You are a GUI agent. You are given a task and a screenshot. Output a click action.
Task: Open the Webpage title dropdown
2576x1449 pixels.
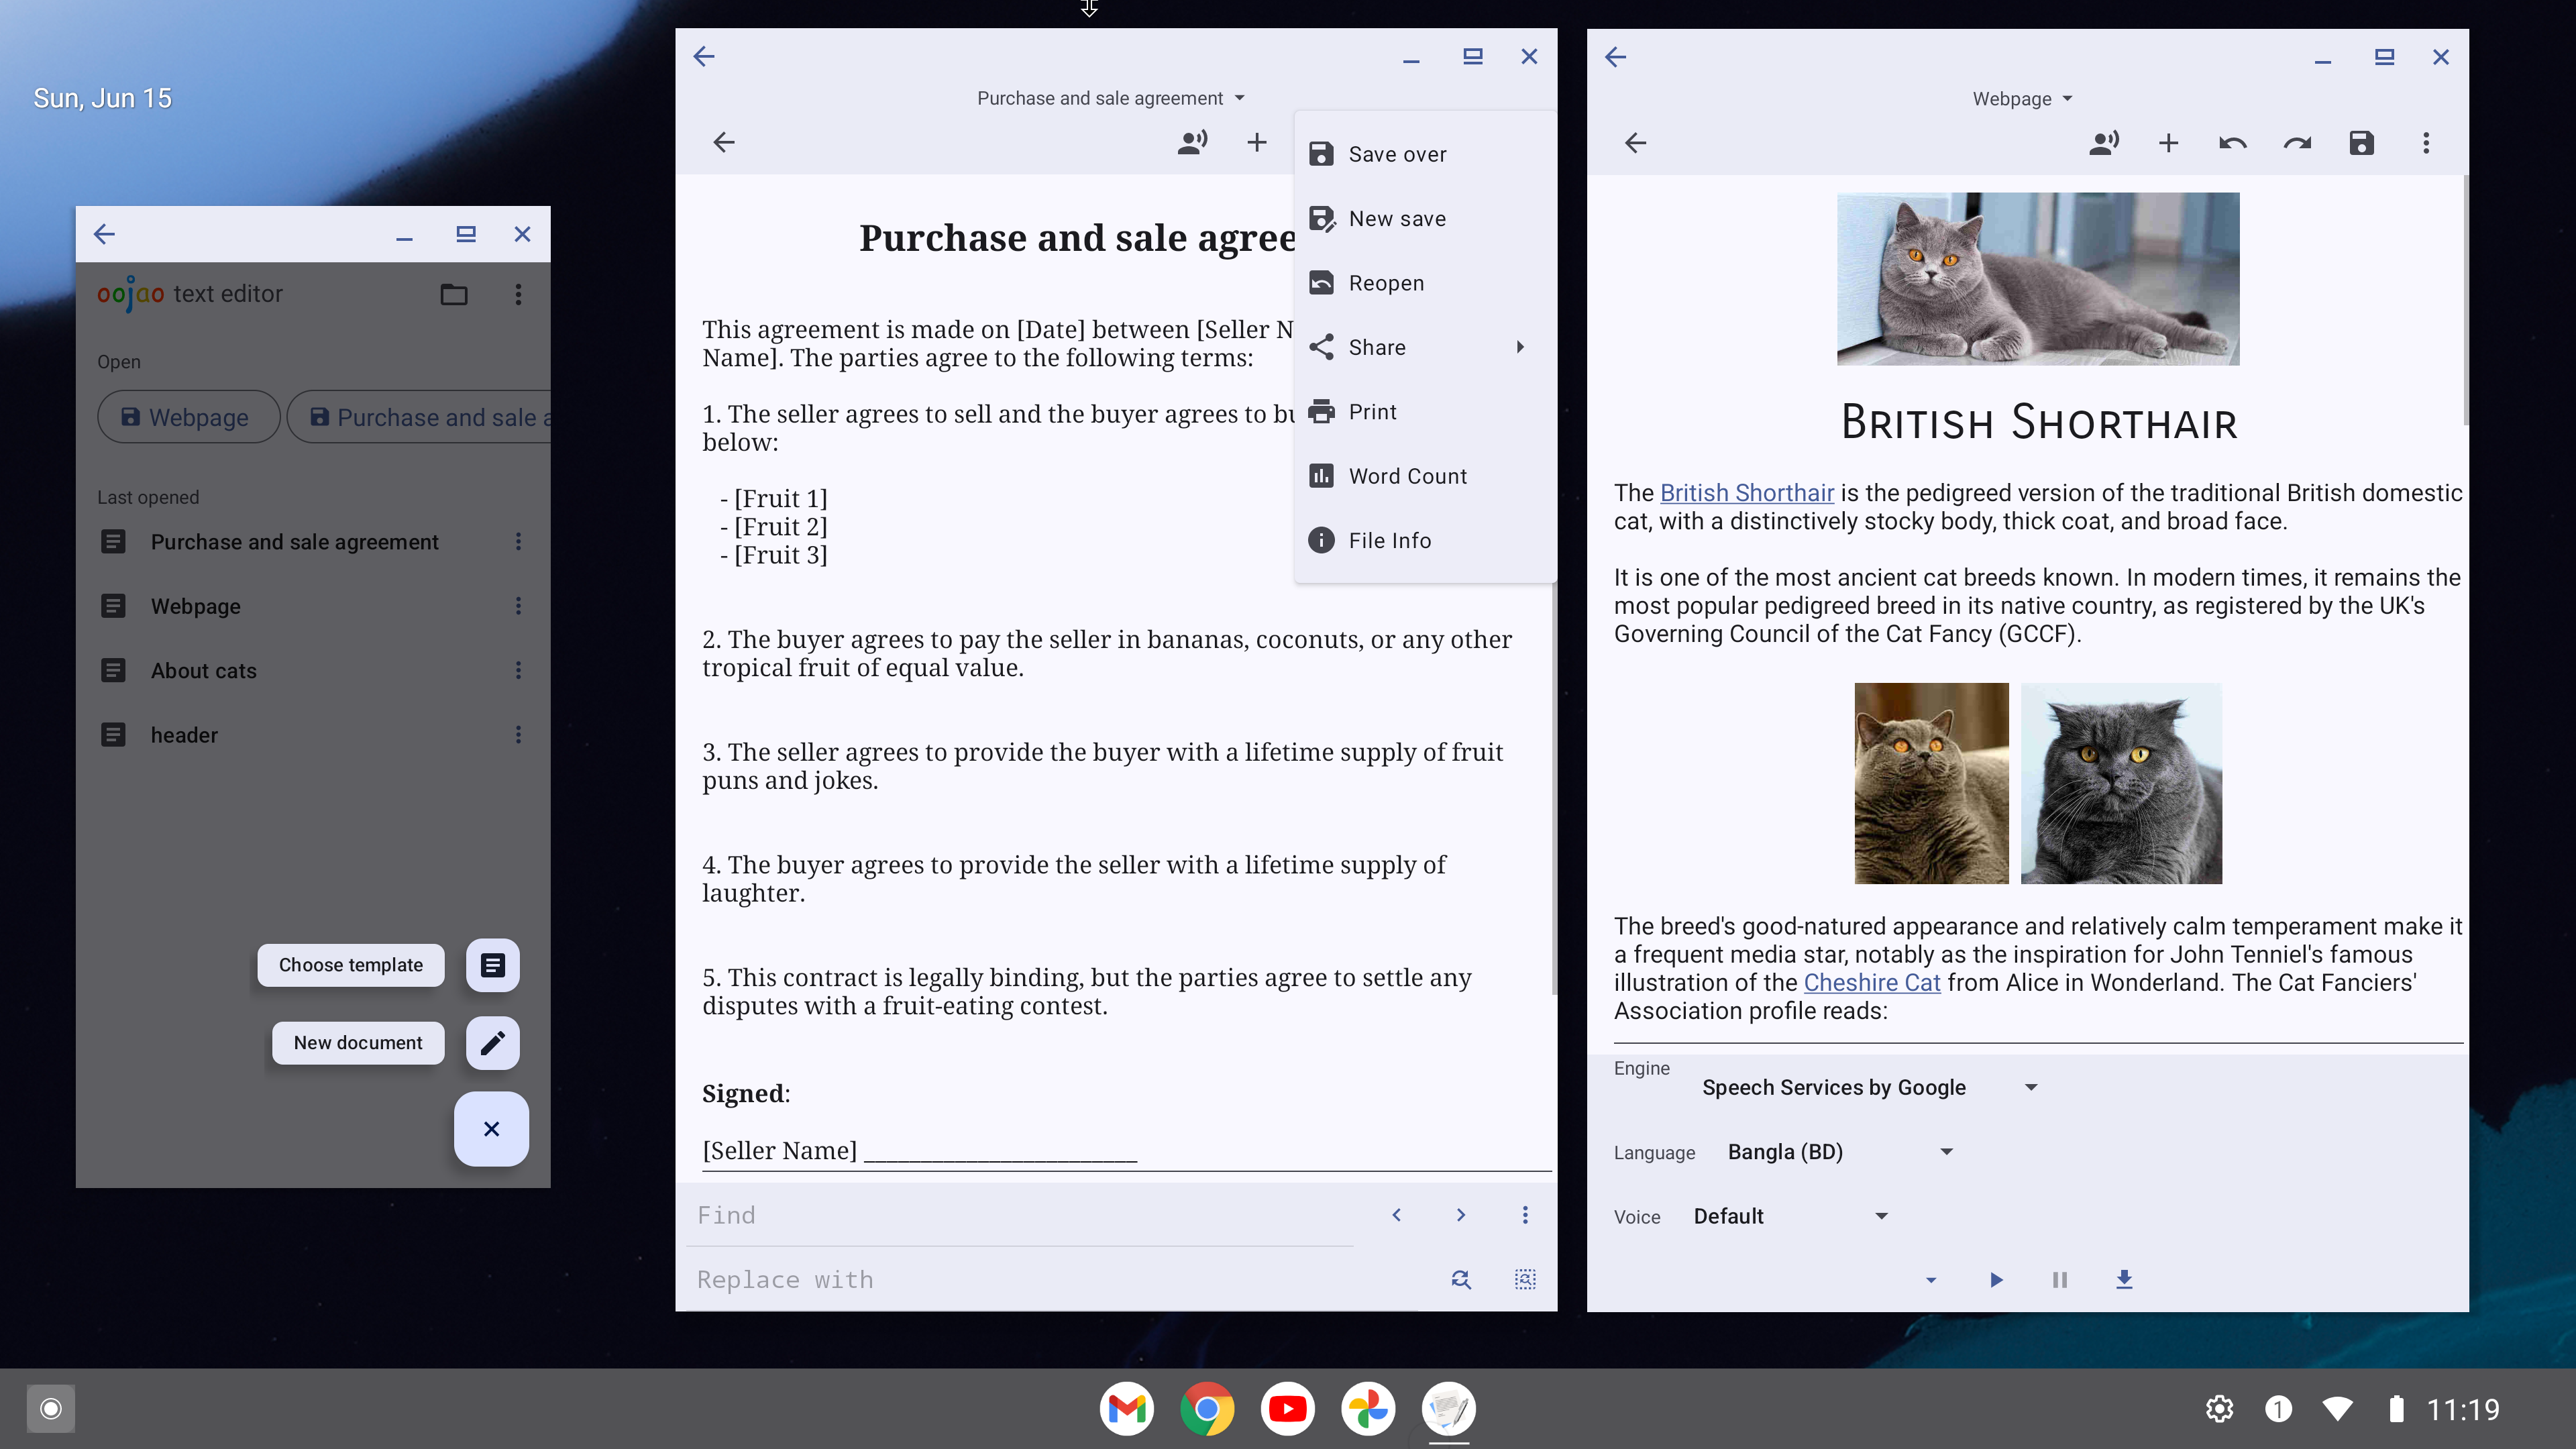(2023, 99)
